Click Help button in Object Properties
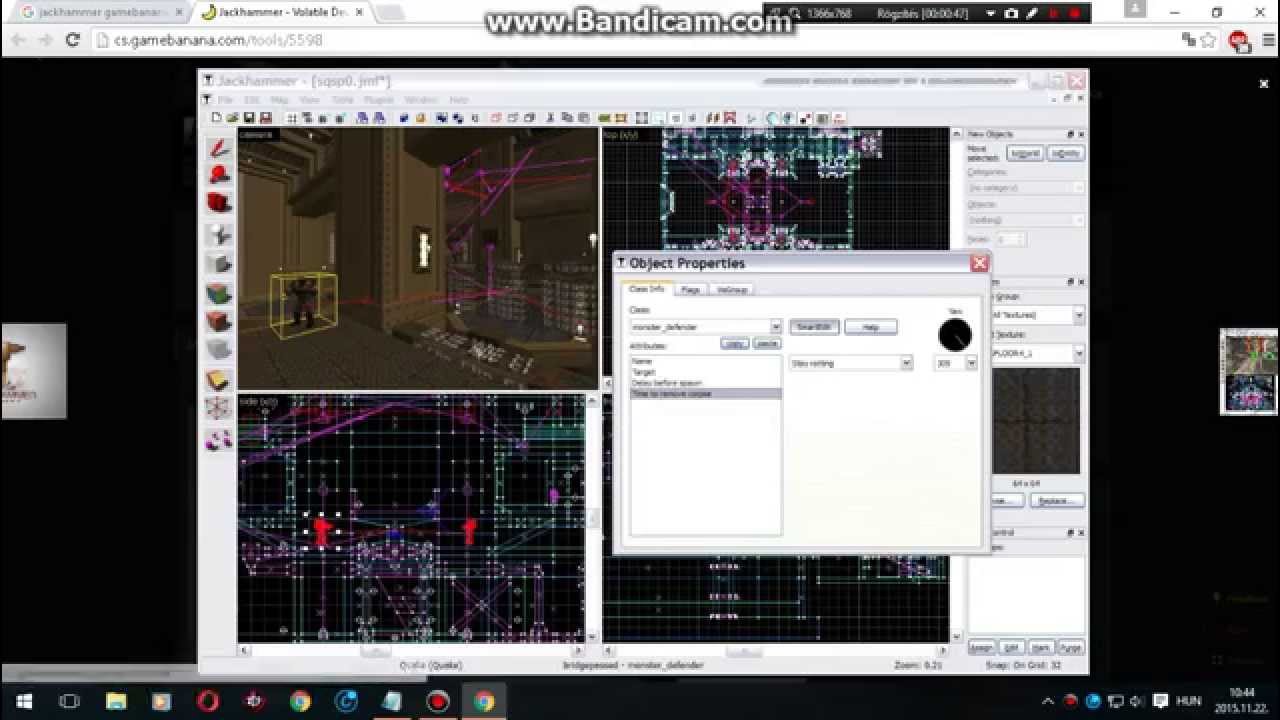Screen dimensions: 1280x720 (870, 327)
